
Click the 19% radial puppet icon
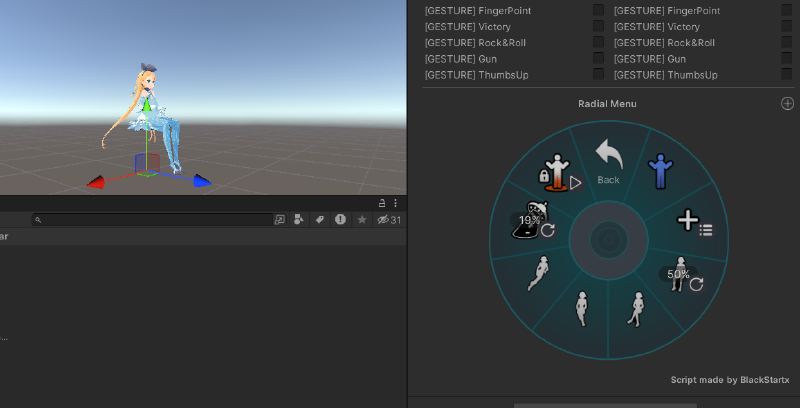[533, 224]
